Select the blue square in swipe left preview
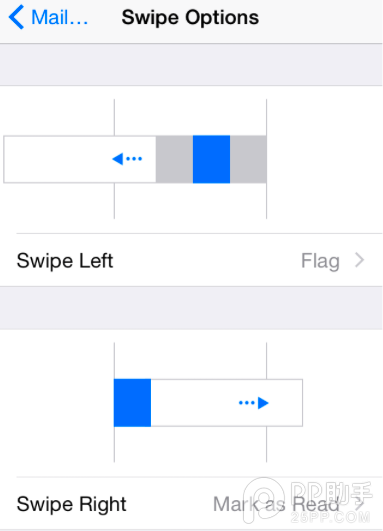The height and width of the screenshot is (531, 383). (211, 159)
